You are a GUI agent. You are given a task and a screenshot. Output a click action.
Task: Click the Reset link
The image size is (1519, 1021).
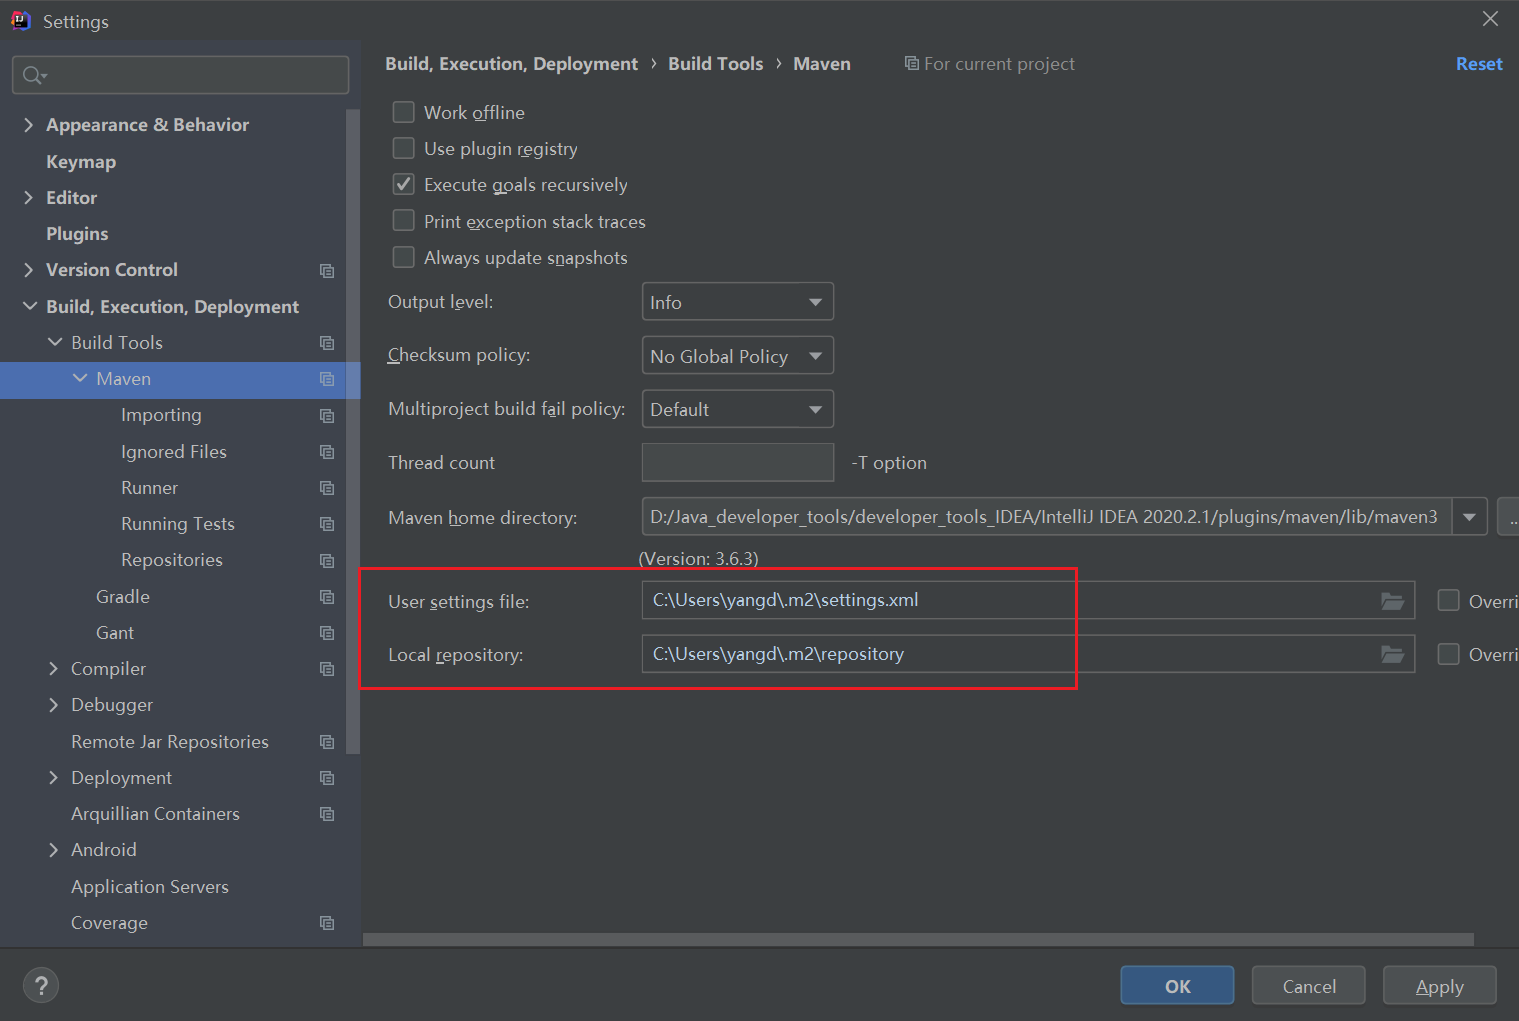coord(1479,64)
